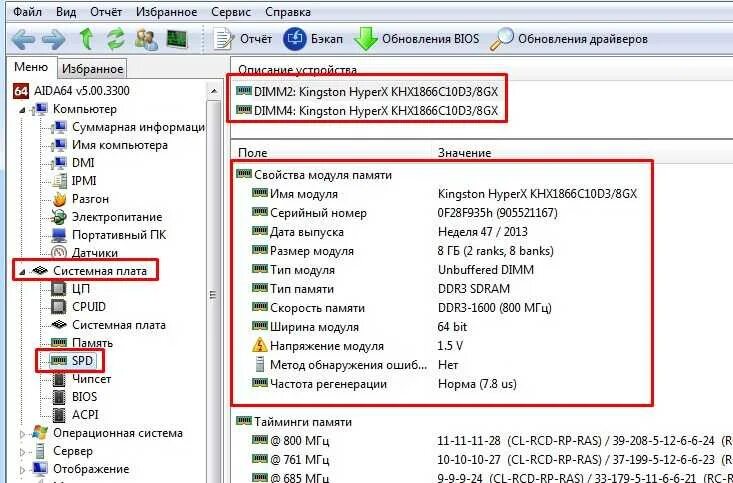Open the BIOS chip icon item
Viewport: 733px width, 483px height.
[59, 396]
